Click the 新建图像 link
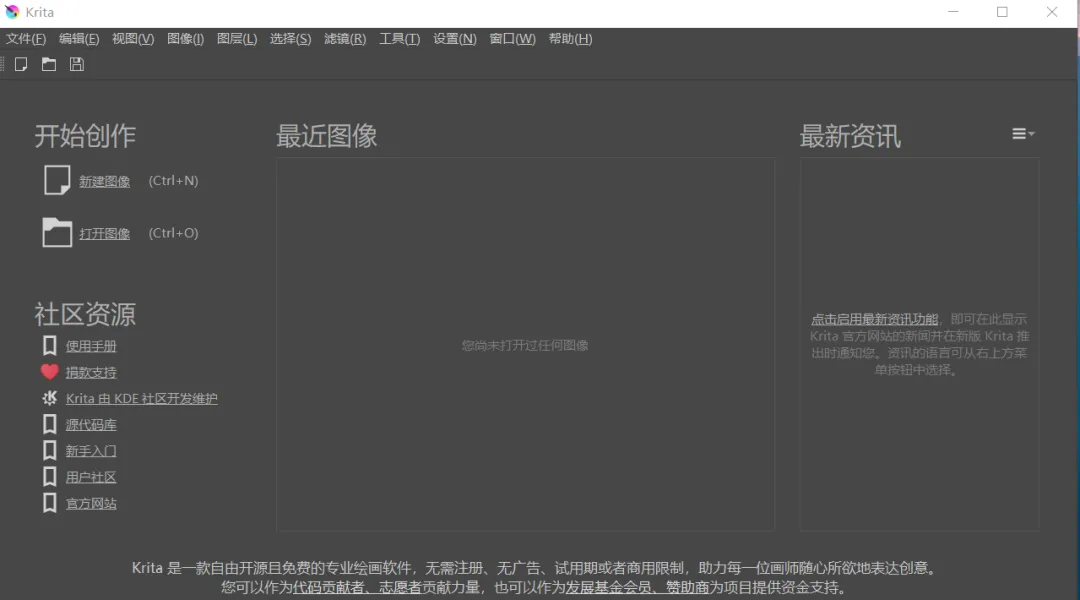Image resolution: width=1080 pixels, height=600 pixels. coord(104,181)
